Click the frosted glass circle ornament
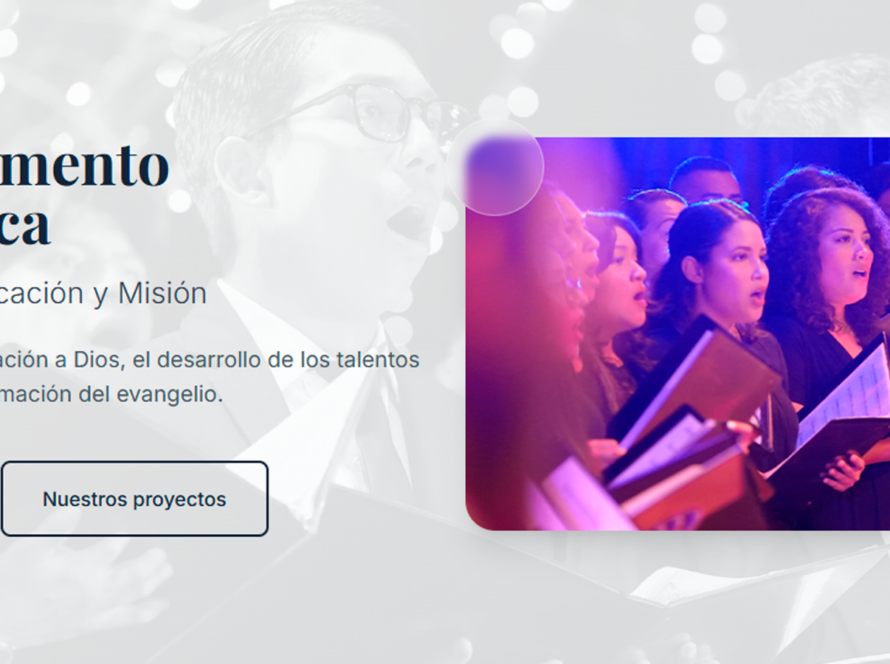This screenshot has width=890, height=664. tap(496, 167)
